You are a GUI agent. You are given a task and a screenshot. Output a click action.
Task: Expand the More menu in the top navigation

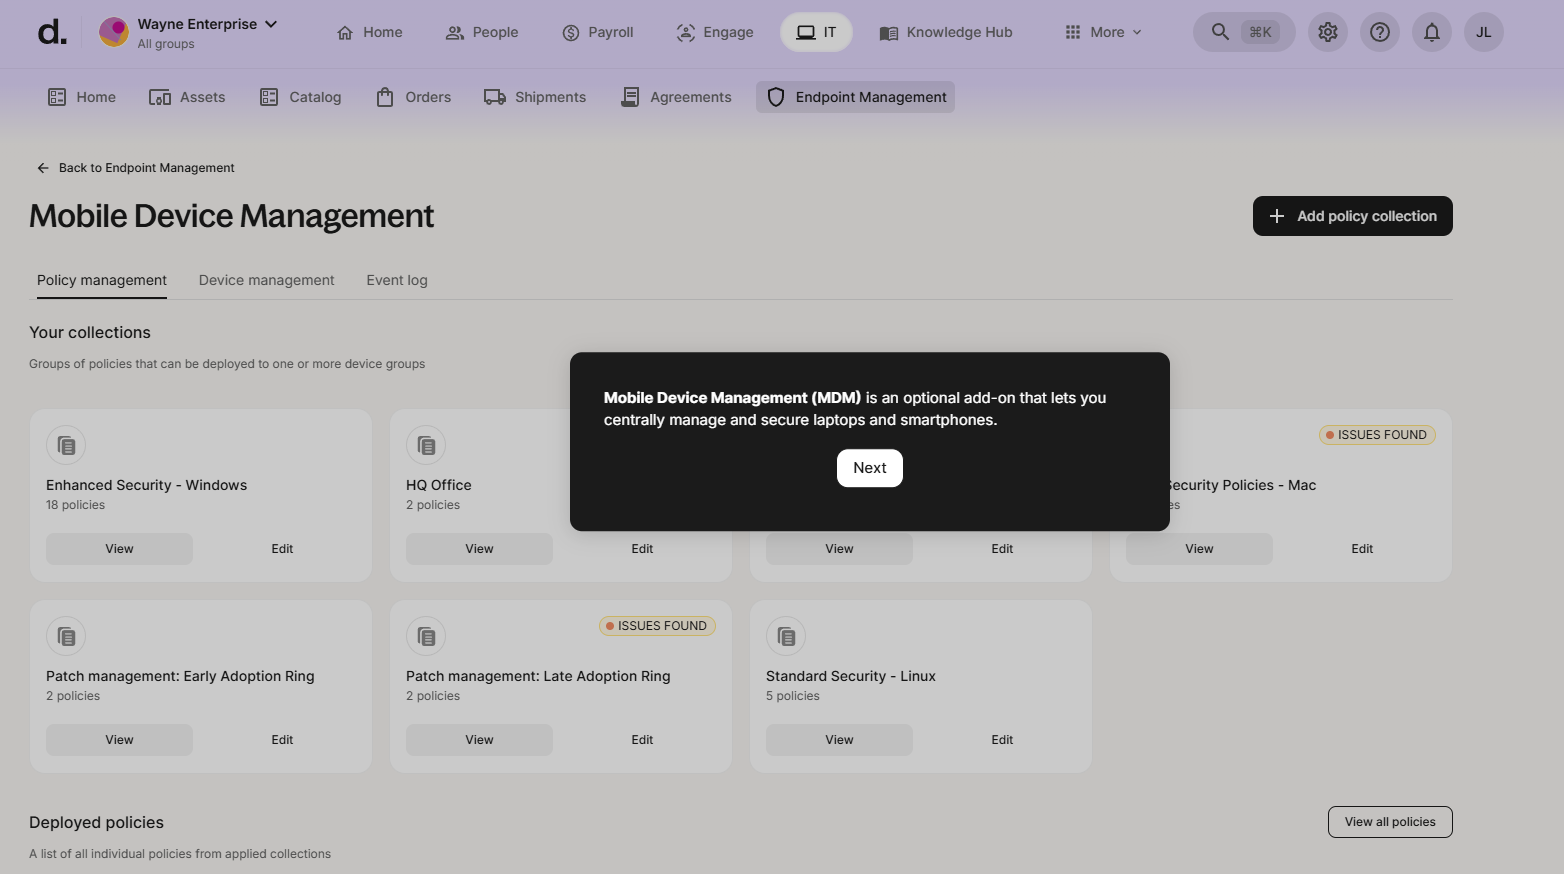(x=1103, y=32)
